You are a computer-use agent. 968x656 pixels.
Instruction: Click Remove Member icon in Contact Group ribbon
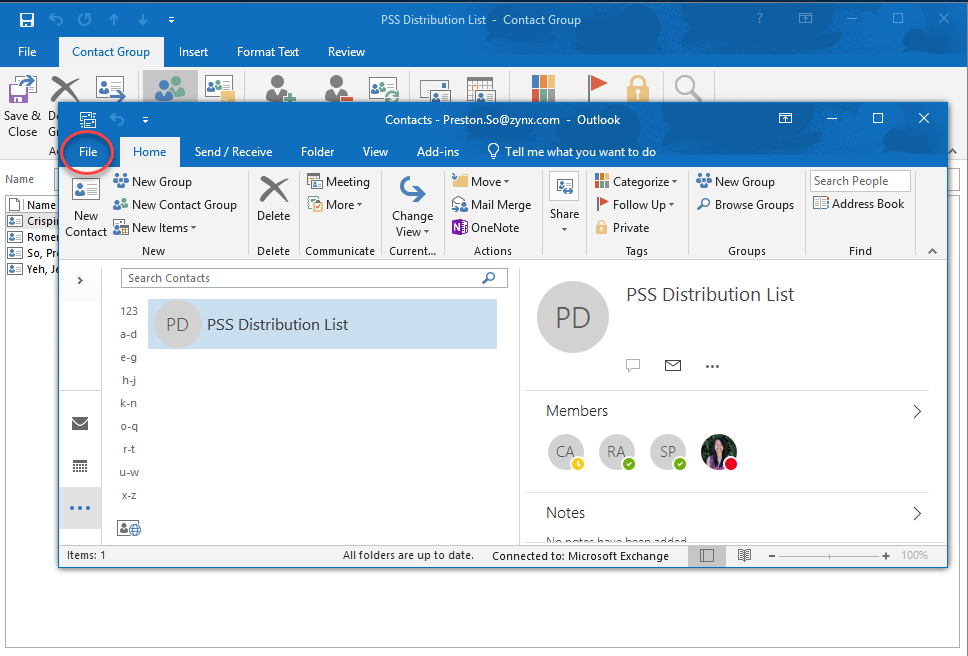pyautogui.click(x=337, y=88)
